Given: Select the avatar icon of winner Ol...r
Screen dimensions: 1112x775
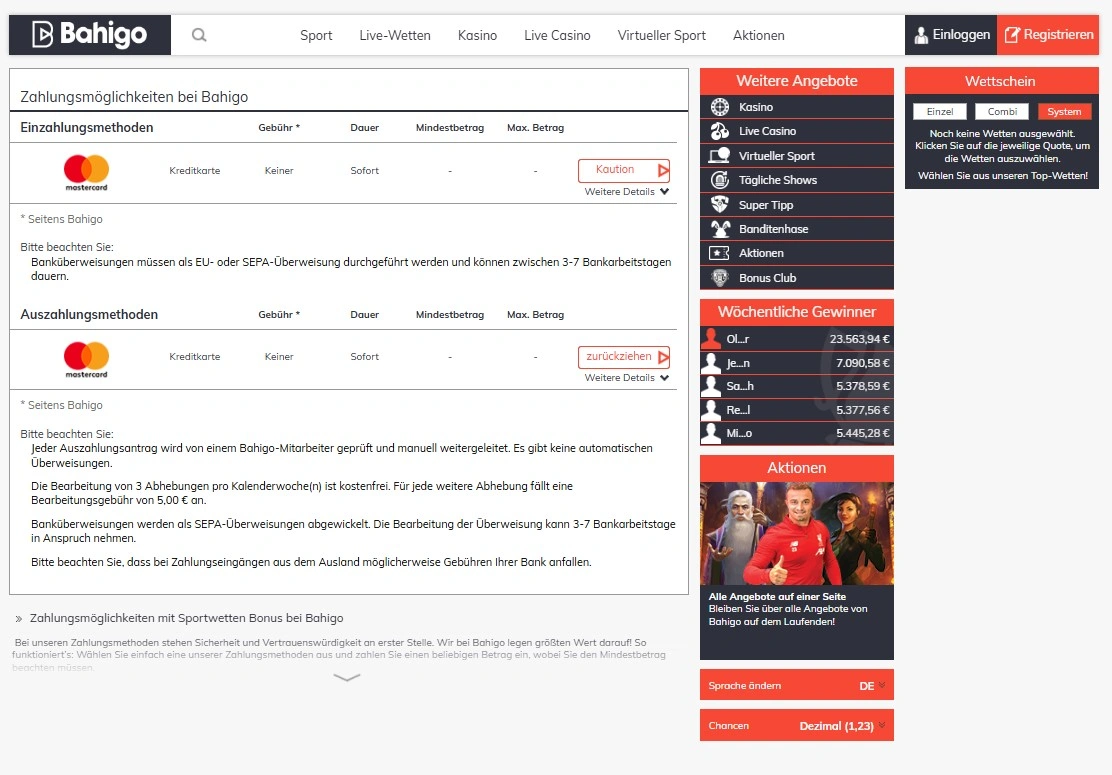Looking at the screenshot, I should pyautogui.click(x=711, y=338).
